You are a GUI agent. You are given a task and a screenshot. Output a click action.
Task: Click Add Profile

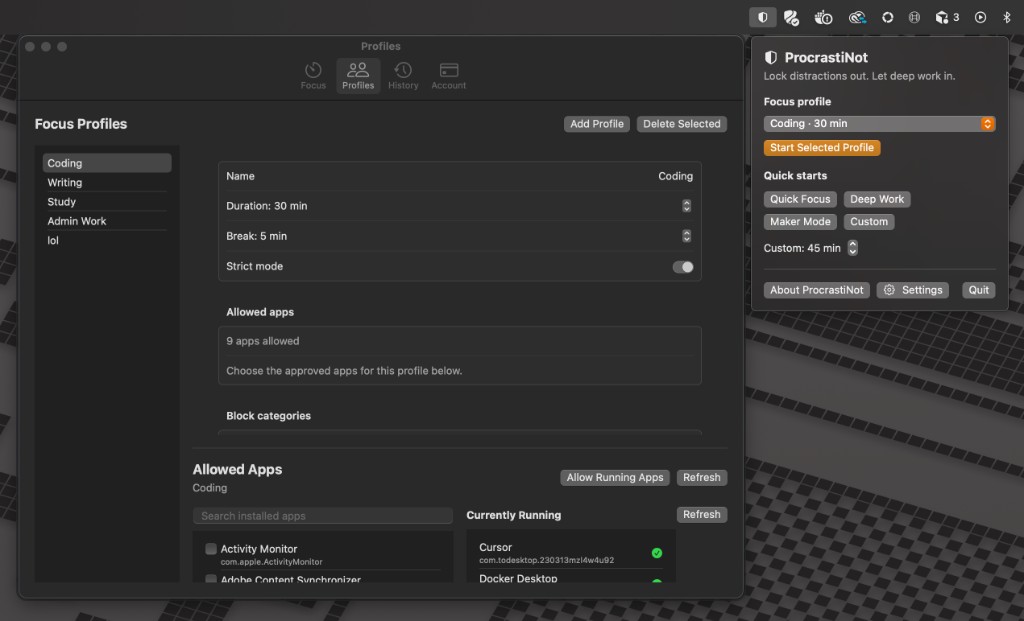[x=596, y=124]
